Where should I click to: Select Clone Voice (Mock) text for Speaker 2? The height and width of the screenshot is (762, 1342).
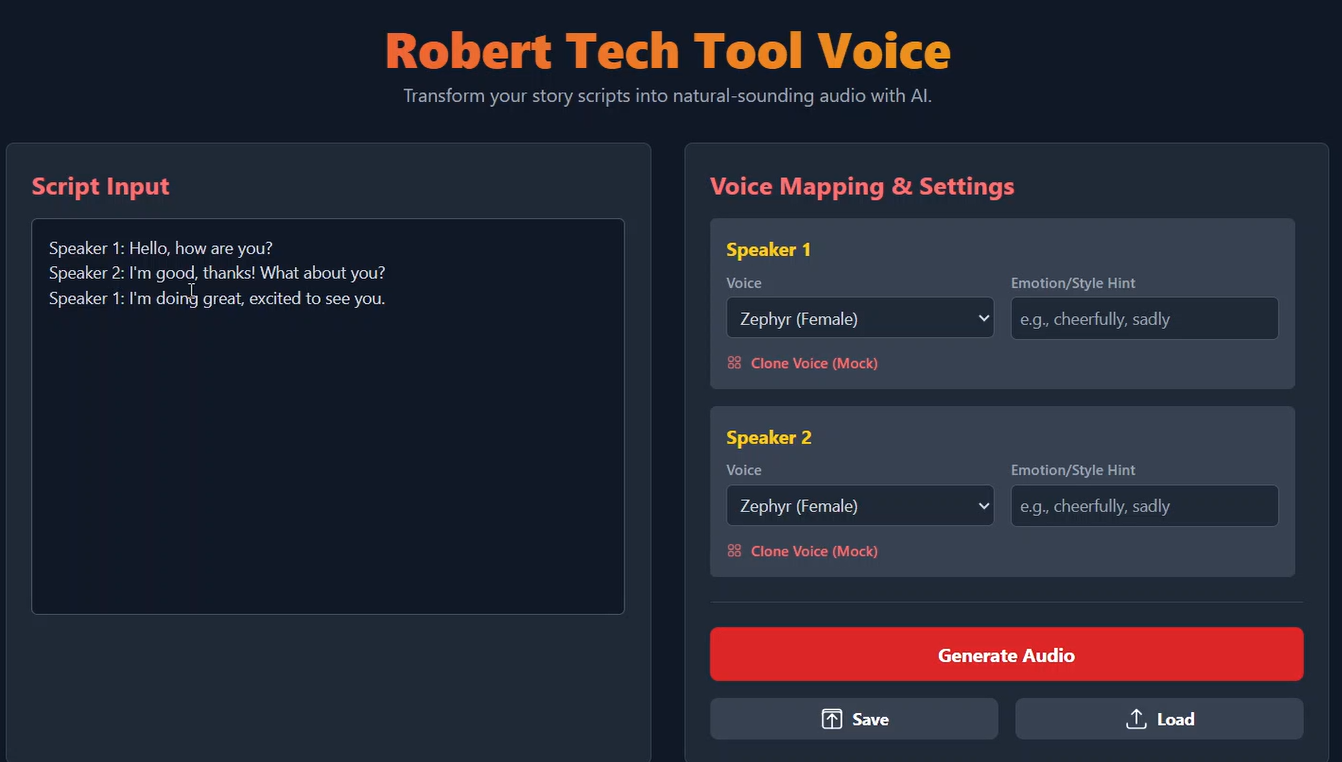814,551
